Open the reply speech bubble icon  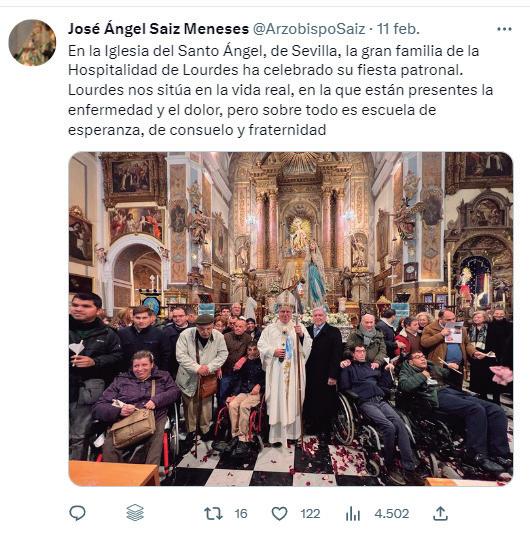pyautogui.click(x=77, y=513)
